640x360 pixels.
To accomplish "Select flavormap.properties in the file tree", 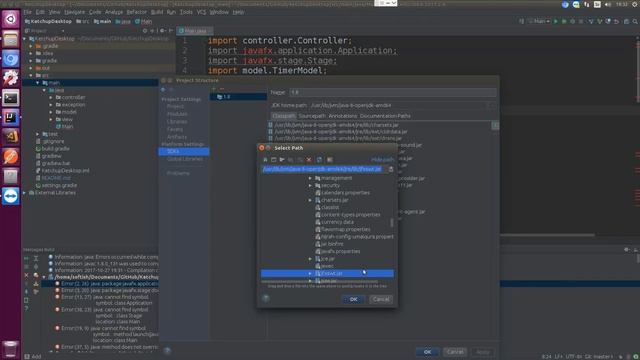I will [x=342, y=229].
